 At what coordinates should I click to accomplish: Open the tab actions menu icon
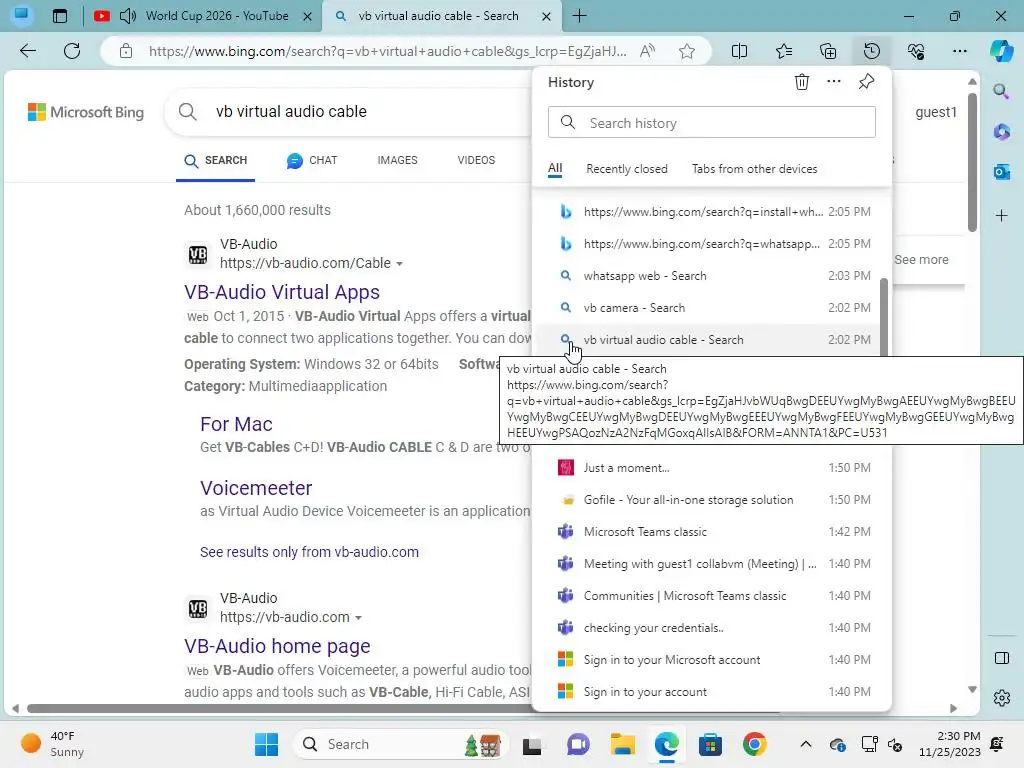59,16
